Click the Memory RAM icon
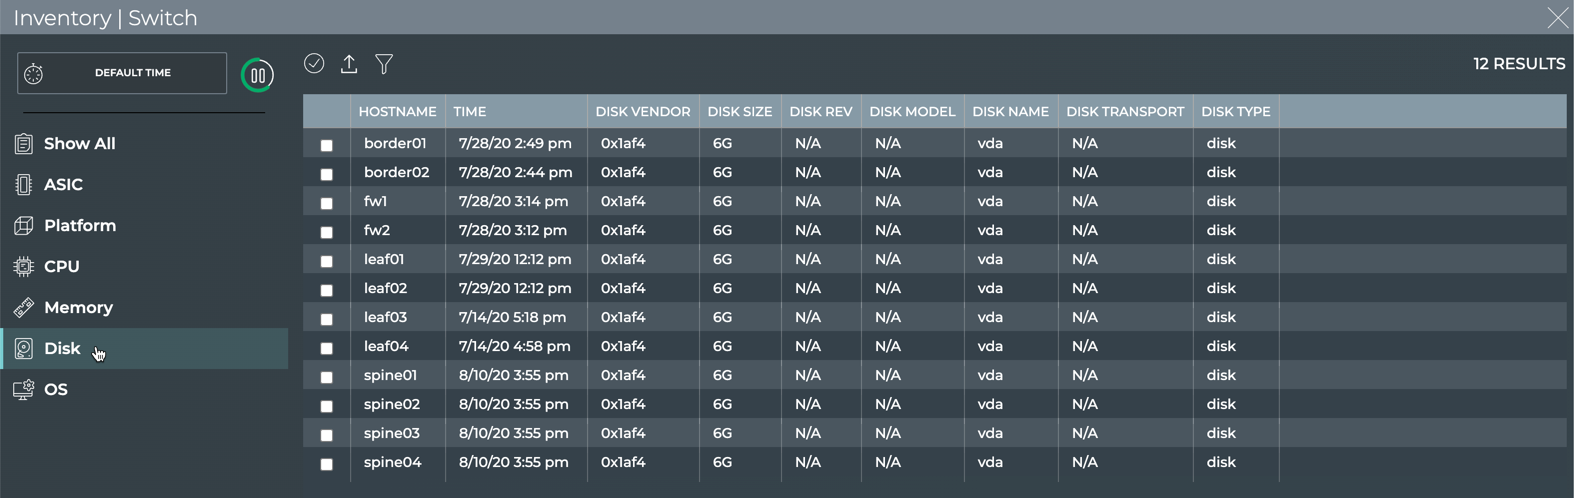 click(24, 307)
